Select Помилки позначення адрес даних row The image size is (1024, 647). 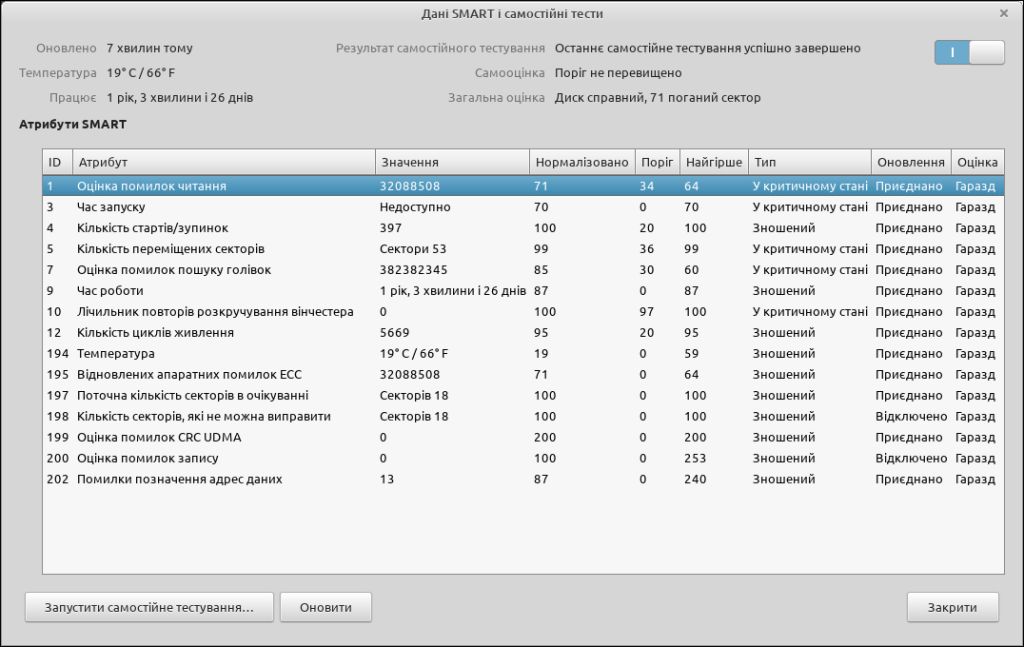point(523,479)
